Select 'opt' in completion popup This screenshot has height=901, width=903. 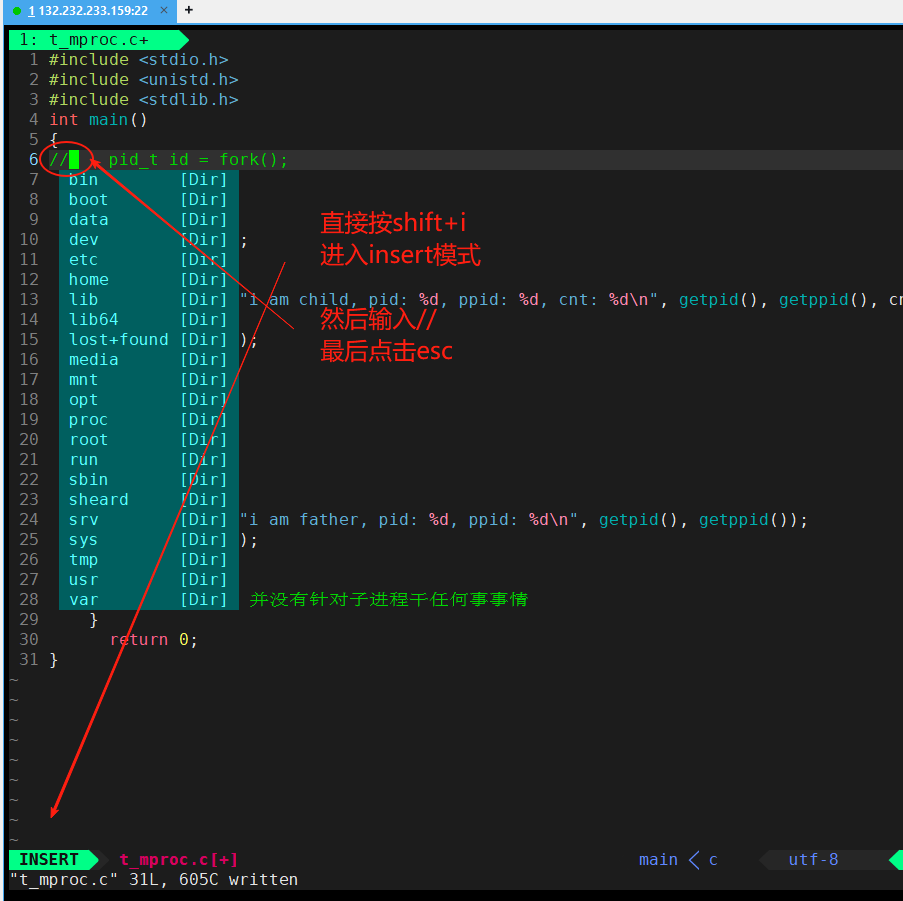click(x=149, y=400)
